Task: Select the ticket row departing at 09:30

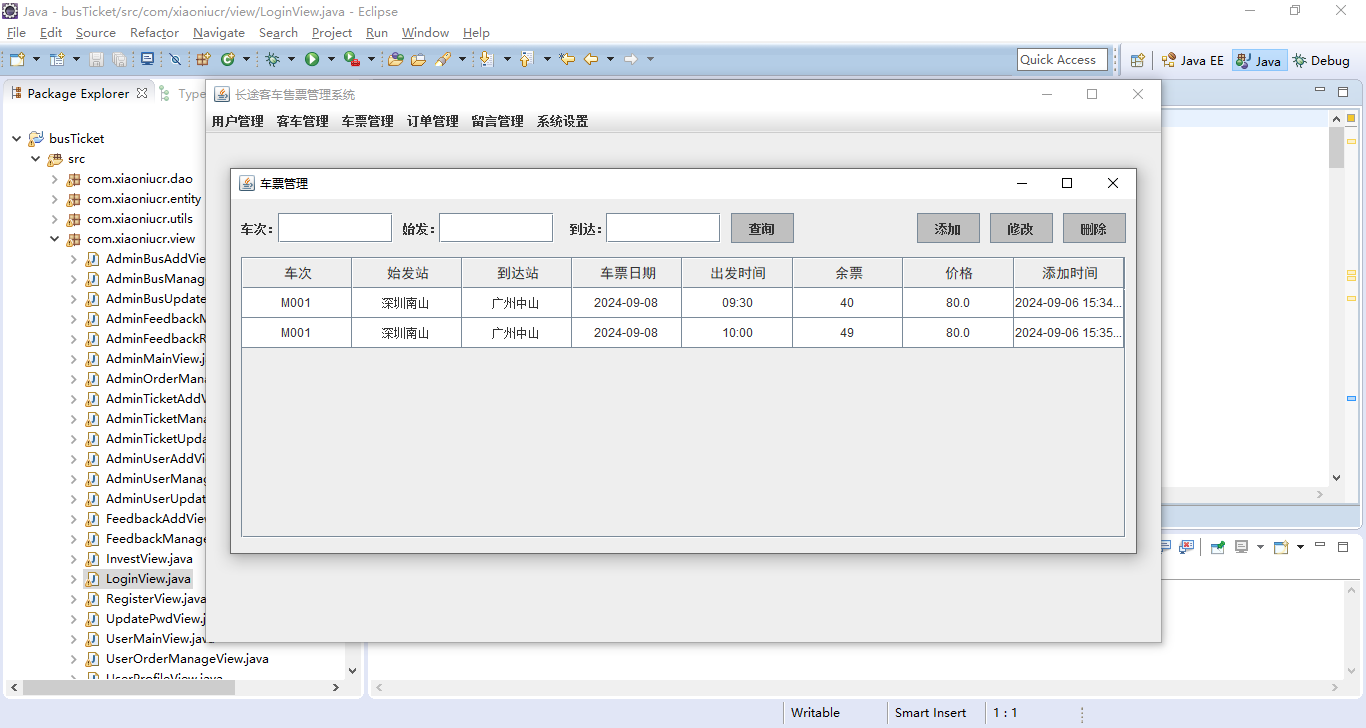Action: pos(683,303)
